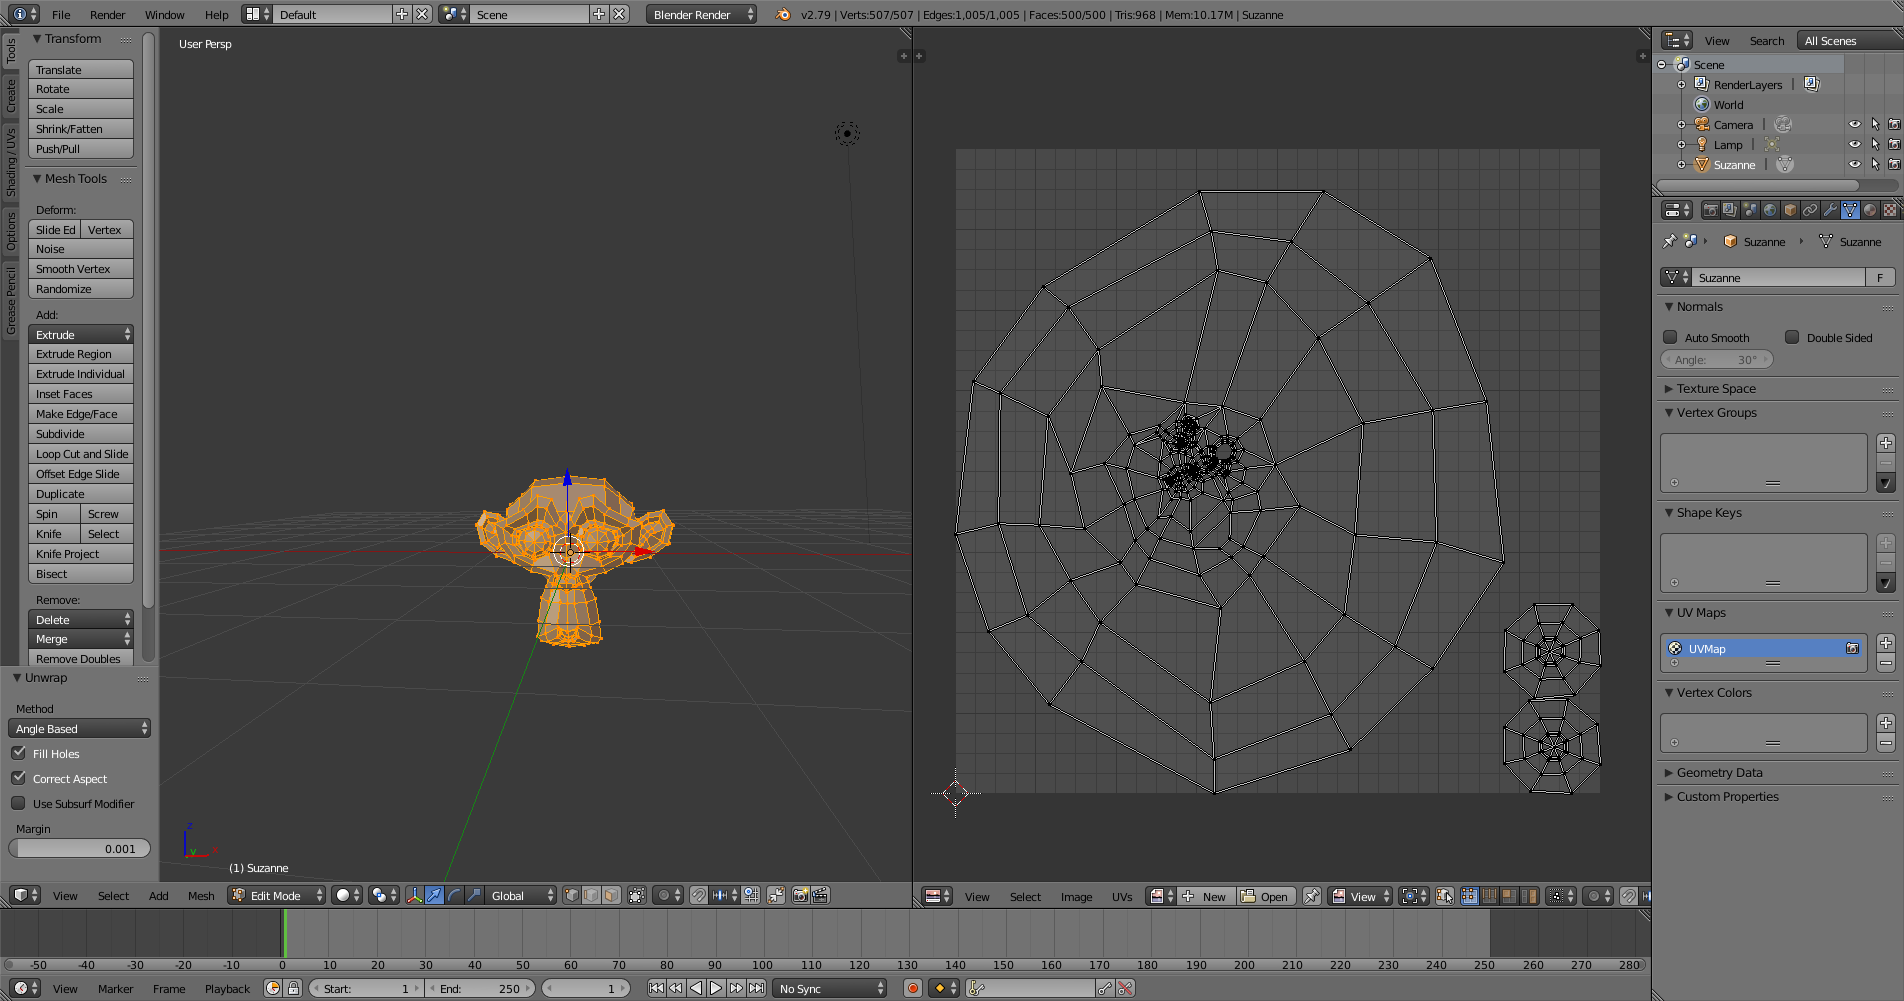Open the Edit Mode selector dropdown
The height and width of the screenshot is (1001, 1904).
pyautogui.click(x=277, y=895)
